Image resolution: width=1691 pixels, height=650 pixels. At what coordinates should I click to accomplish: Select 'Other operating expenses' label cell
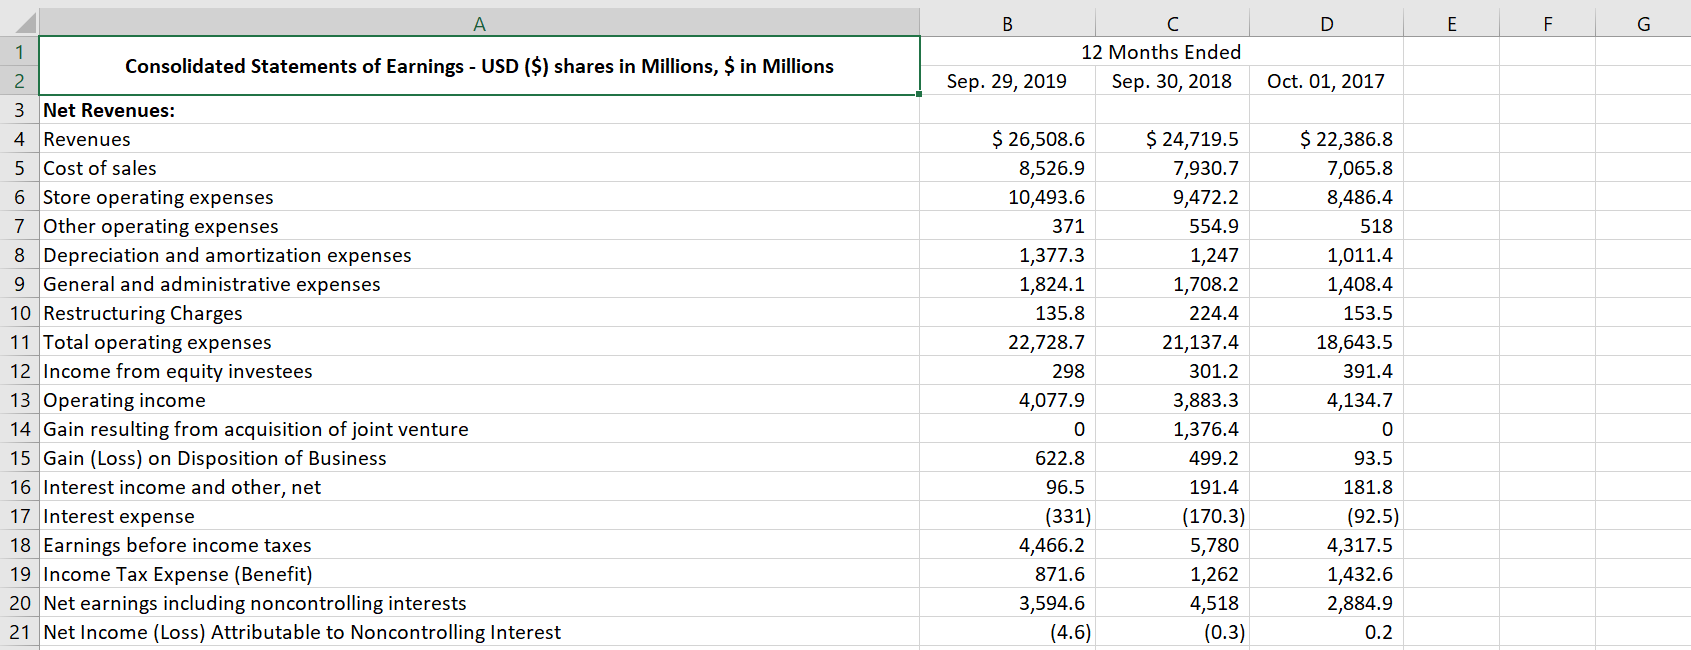(x=479, y=226)
